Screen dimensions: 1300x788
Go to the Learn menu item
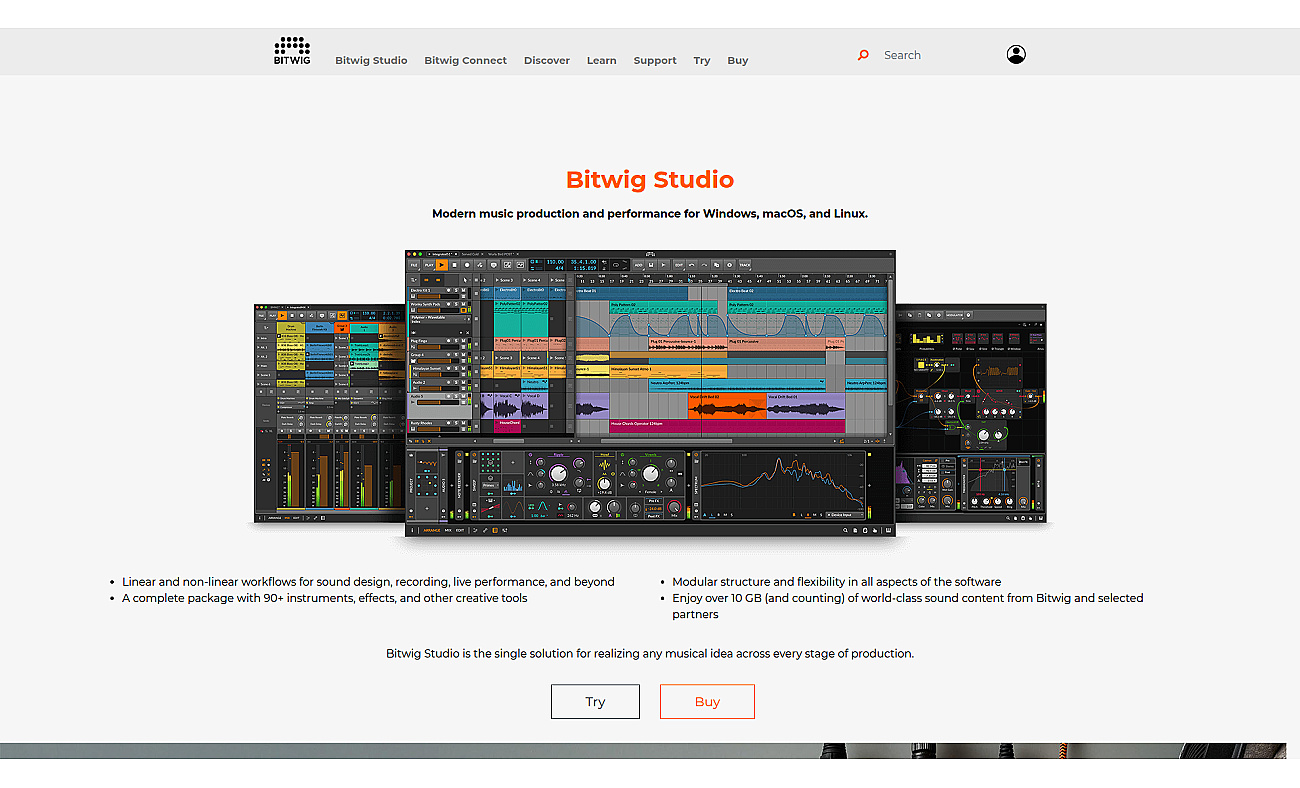pyautogui.click(x=601, y=60)
